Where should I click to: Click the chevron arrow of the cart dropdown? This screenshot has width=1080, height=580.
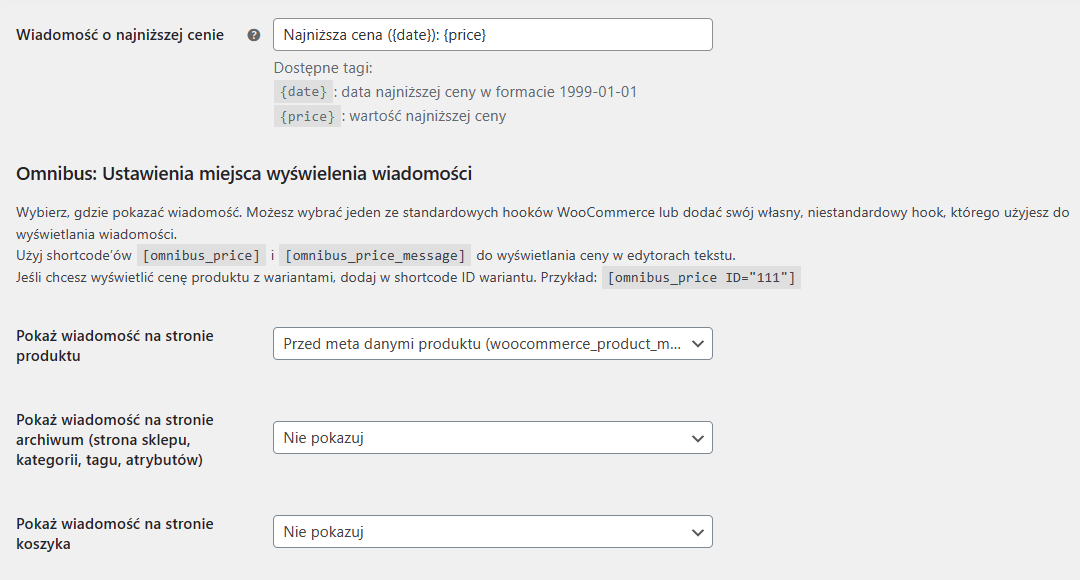[698, 532]
